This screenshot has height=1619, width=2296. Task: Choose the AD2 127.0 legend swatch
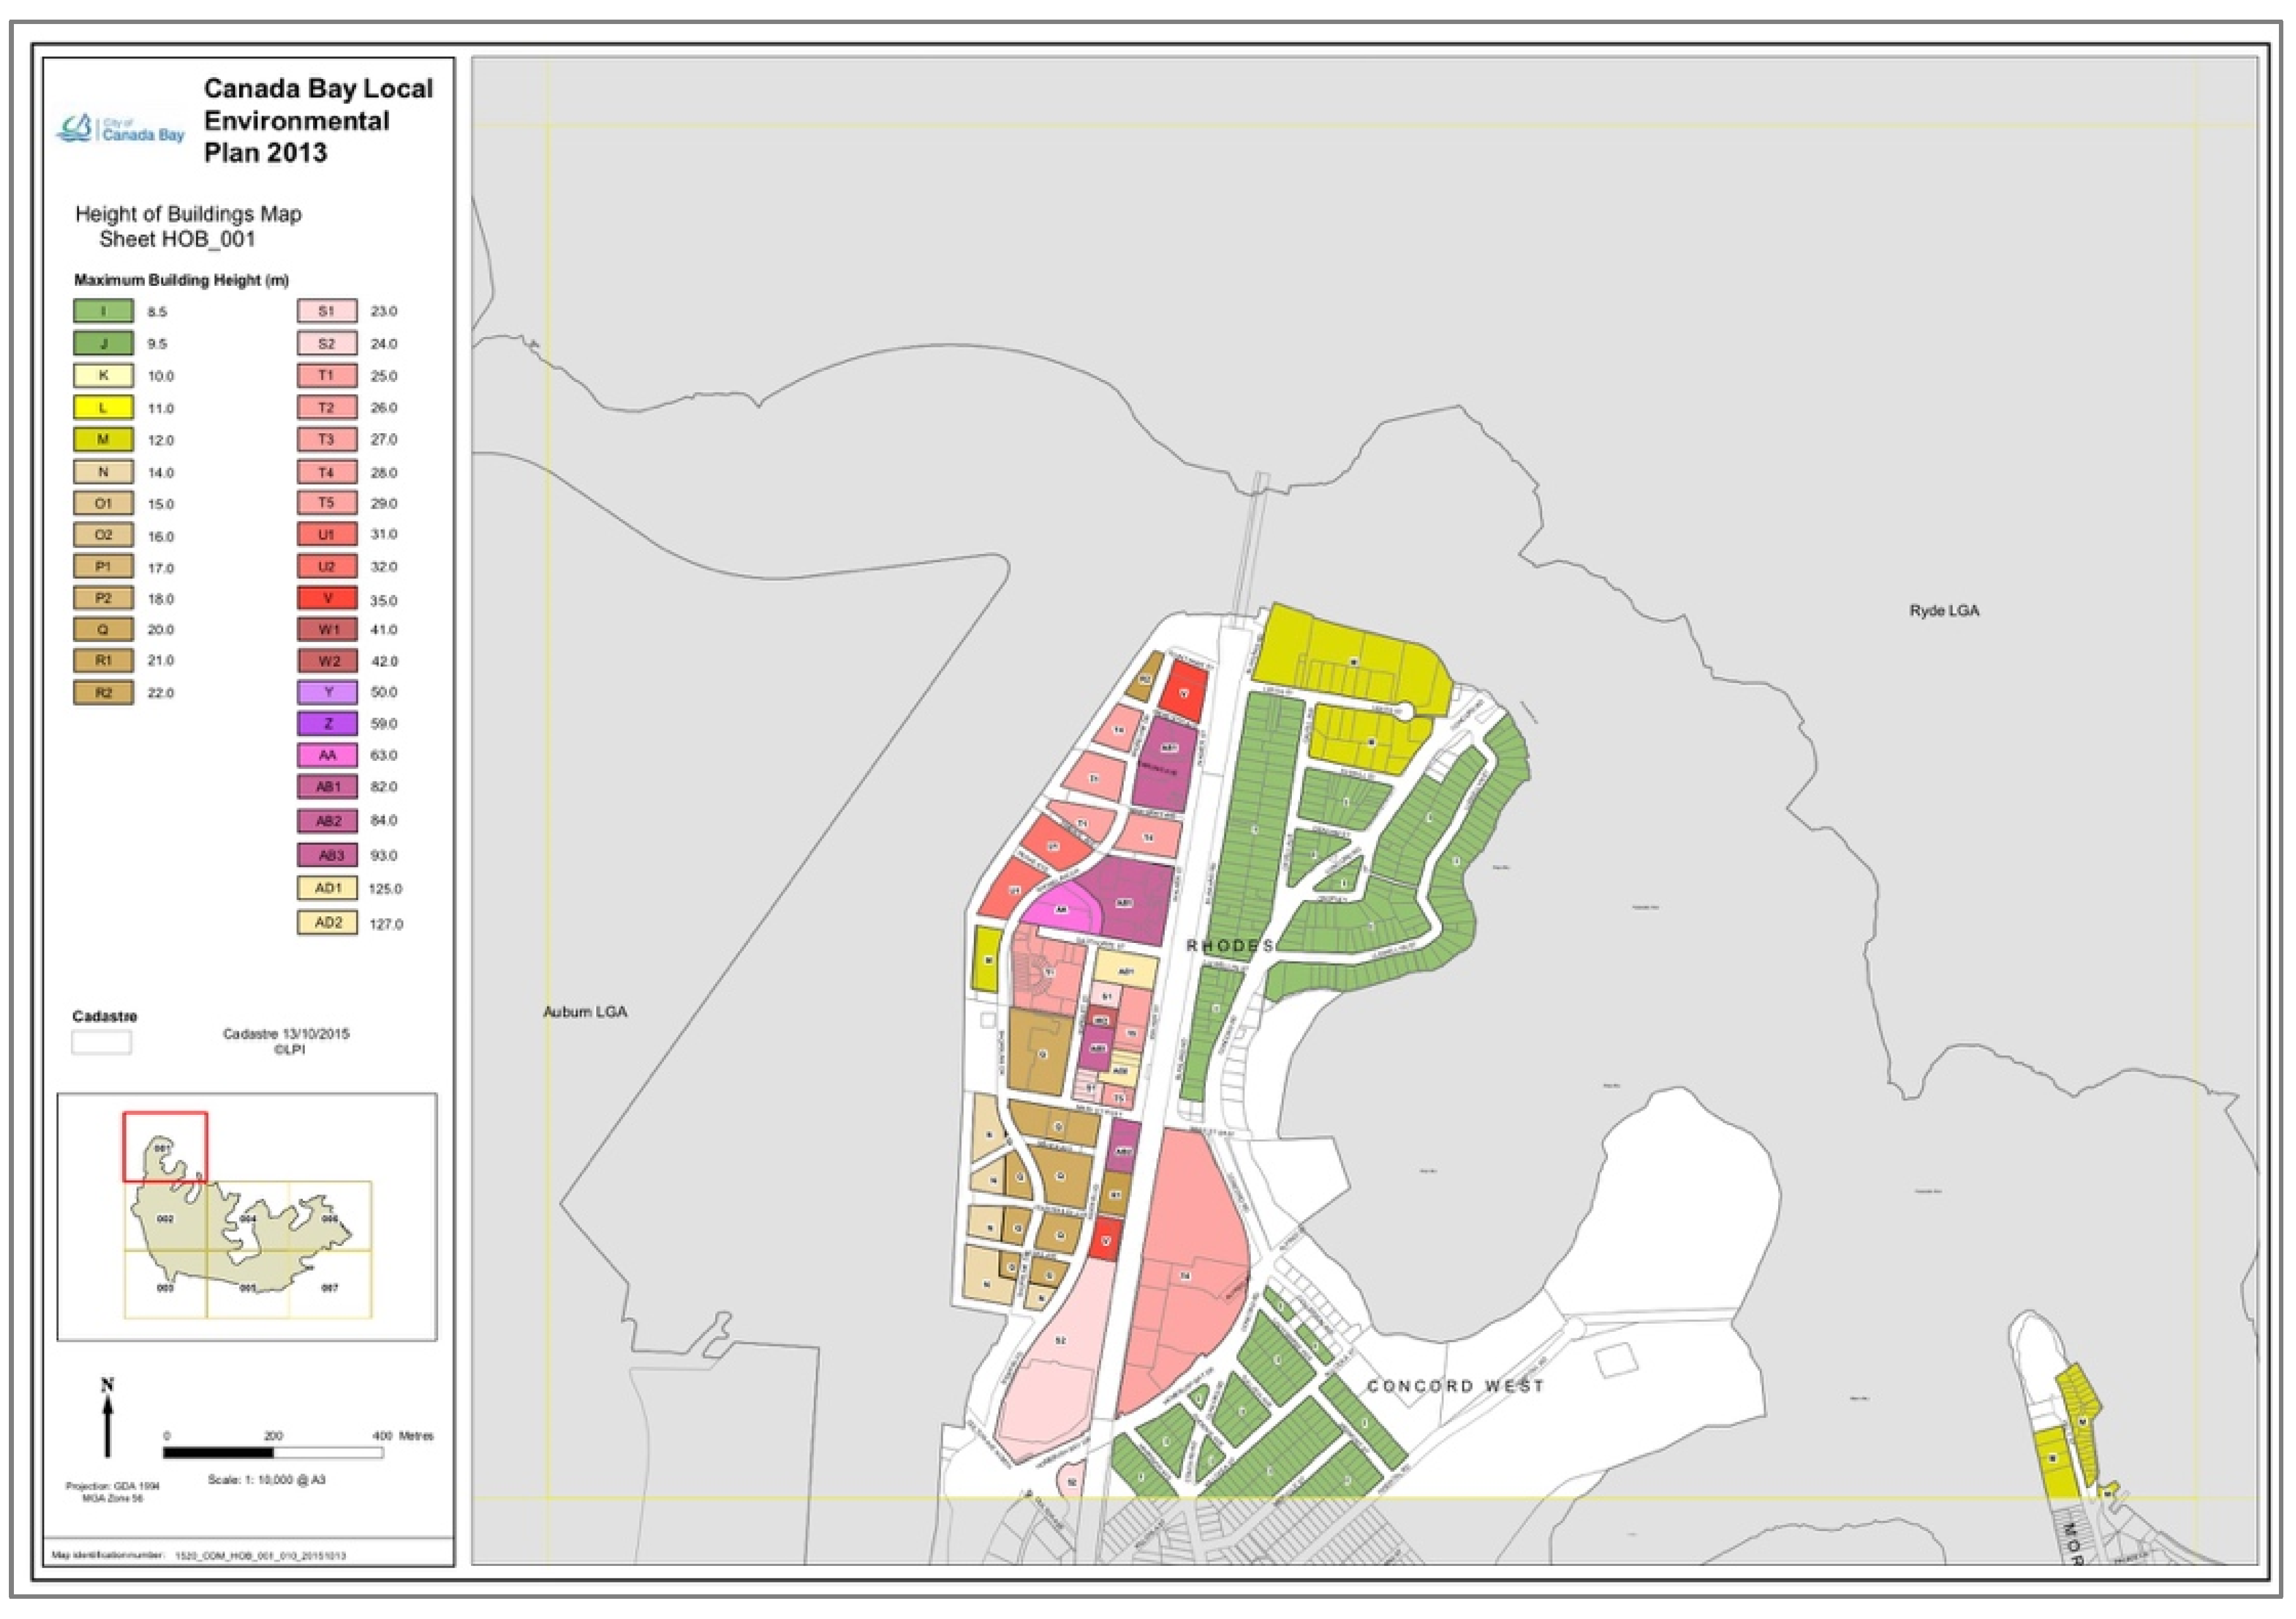[x=327, y=922]
